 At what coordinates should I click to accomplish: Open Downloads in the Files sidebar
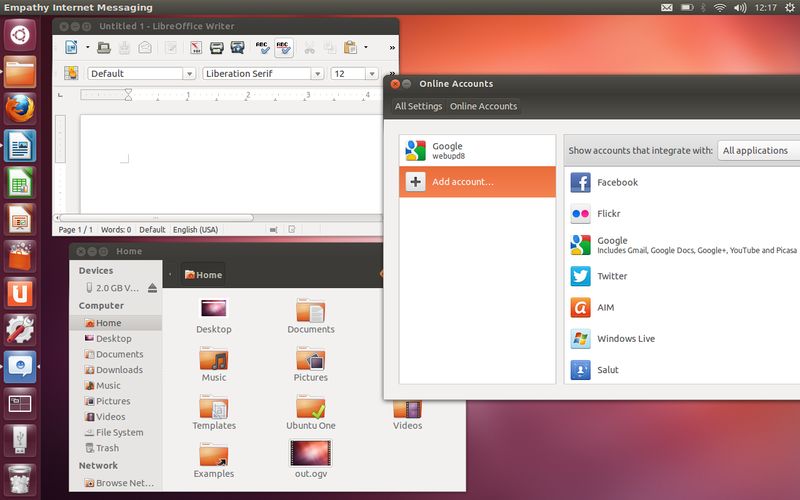pos(116,370)
